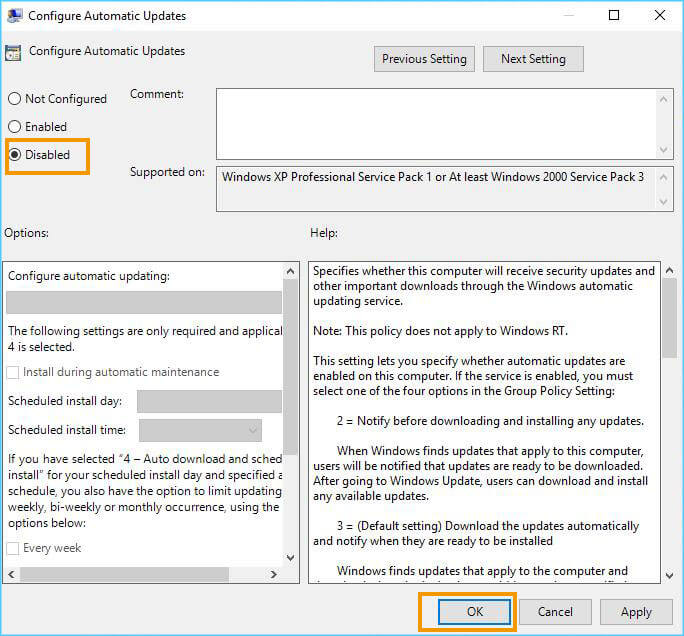The image size is (684, 636).
Task: Select the Not Configured radio button
Action: click(x=15, y=99)
